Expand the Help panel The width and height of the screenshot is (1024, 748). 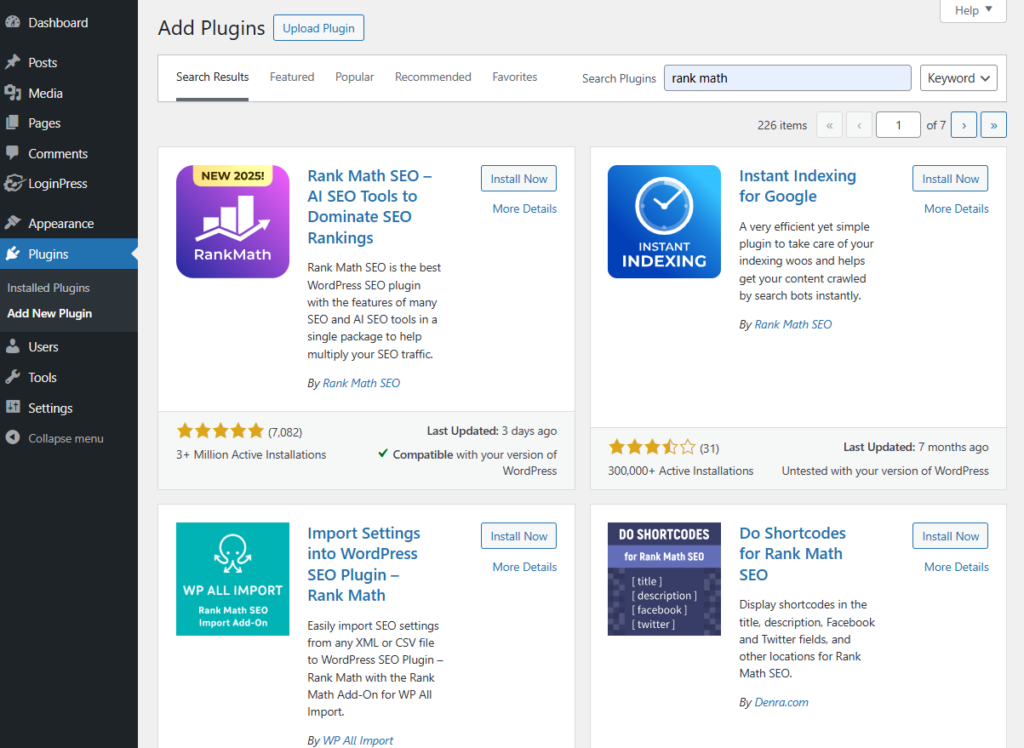click(x=973, y=10)
